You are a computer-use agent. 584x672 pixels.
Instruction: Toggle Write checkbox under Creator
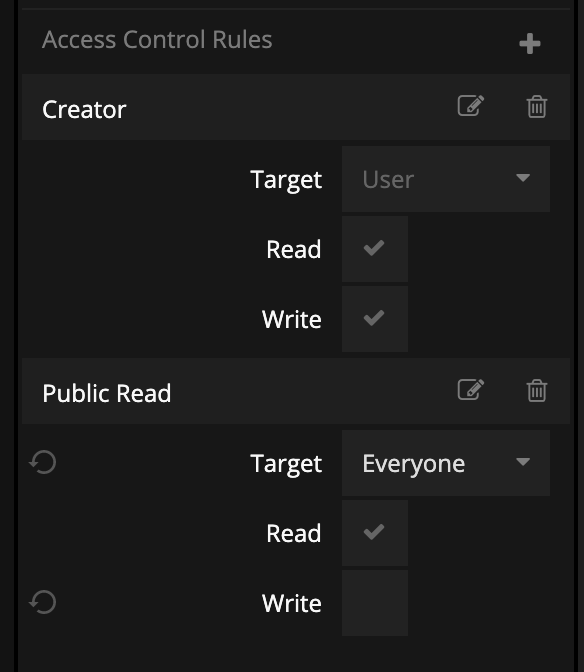[374, 319]
